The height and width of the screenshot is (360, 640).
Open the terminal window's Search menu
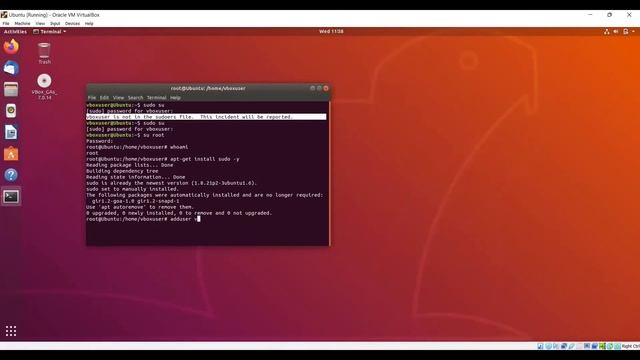[x=136, y=98]
